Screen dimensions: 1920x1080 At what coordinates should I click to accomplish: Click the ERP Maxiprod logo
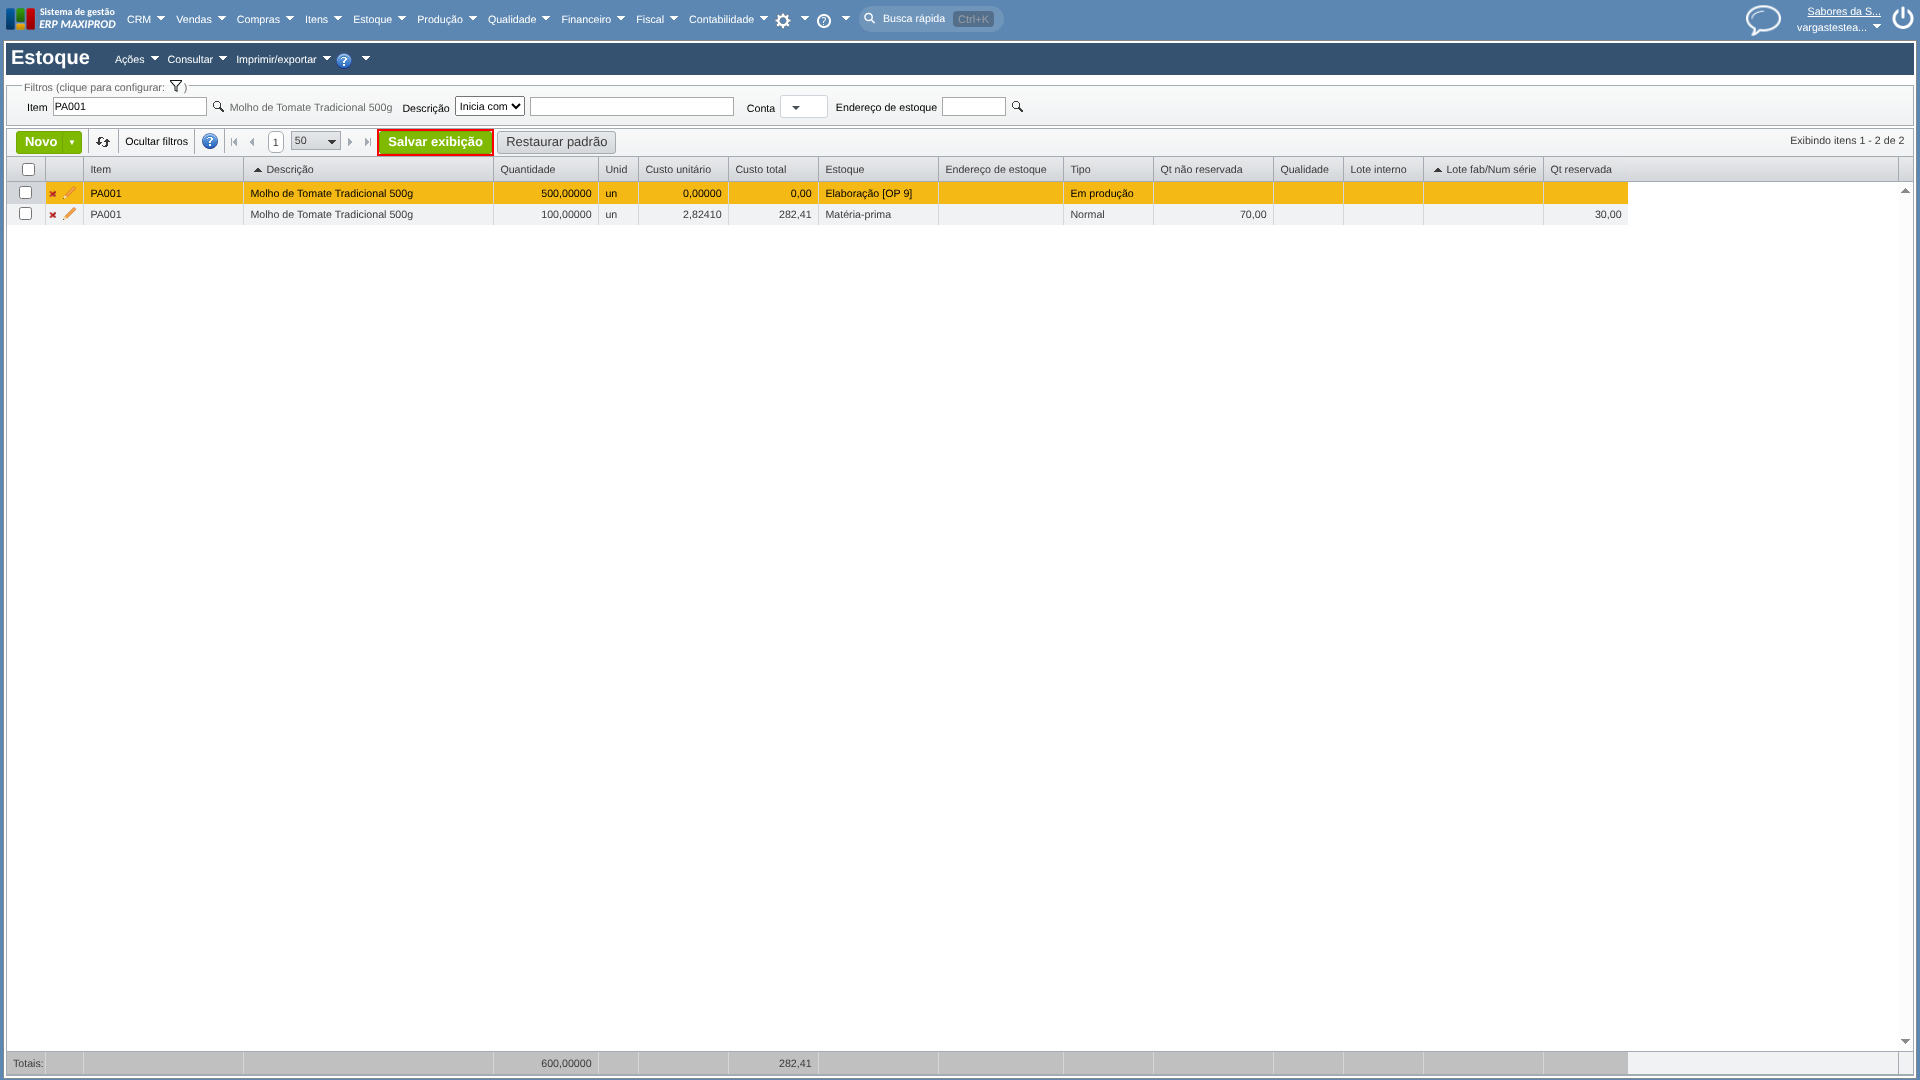61,18
